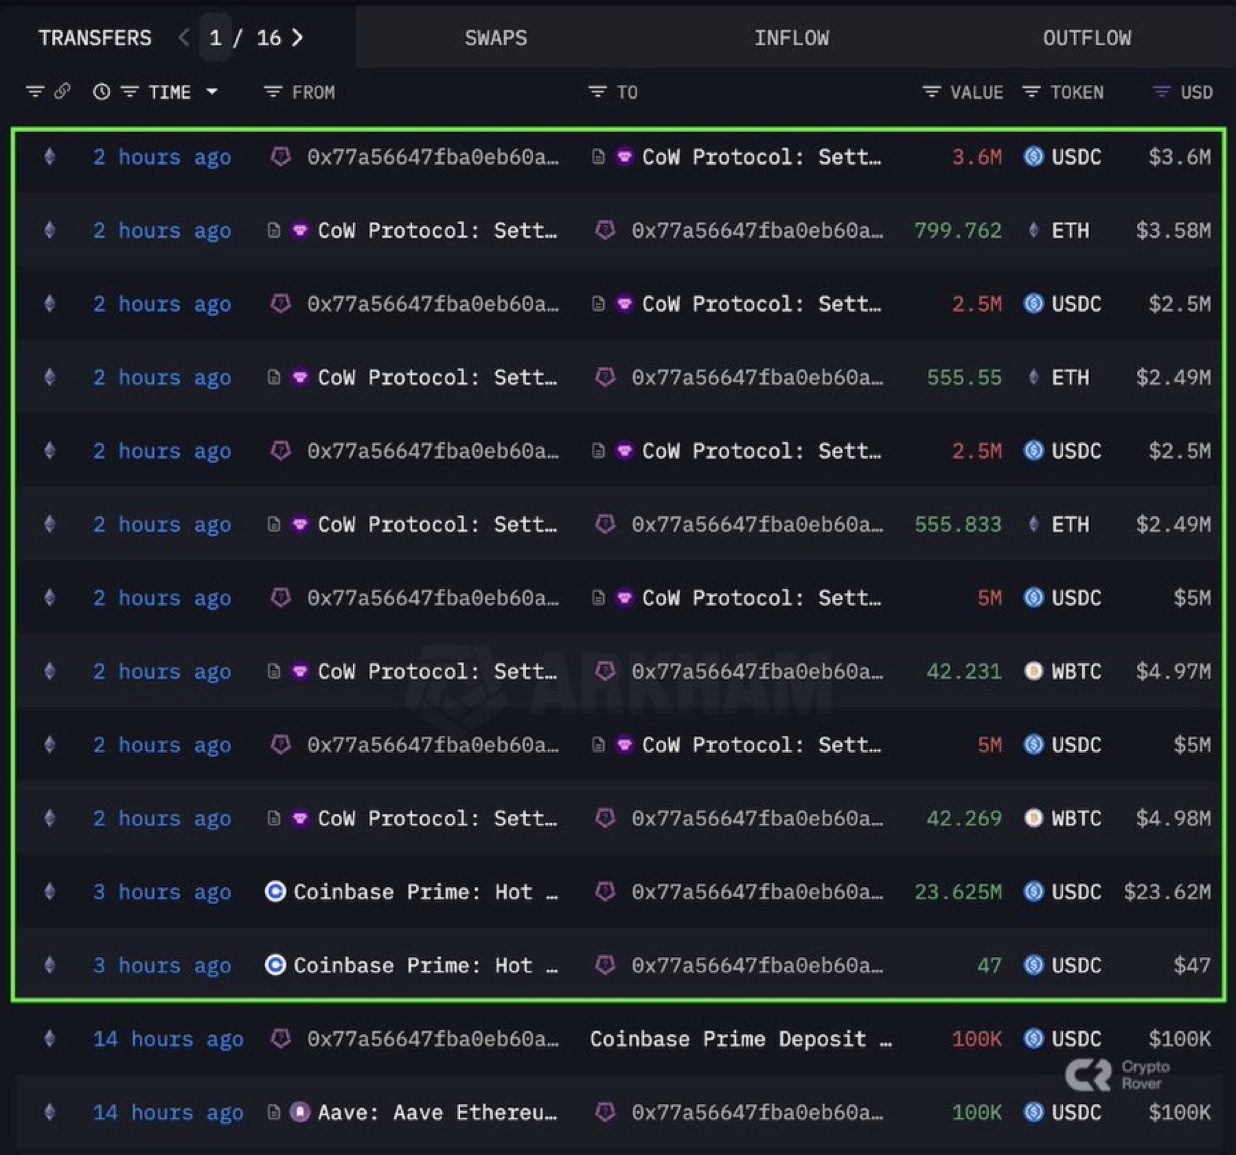This screenshot has width=1236, height=1155.
Task: Click the next page chevron after 1/16
Action: [x=296, y=37]
